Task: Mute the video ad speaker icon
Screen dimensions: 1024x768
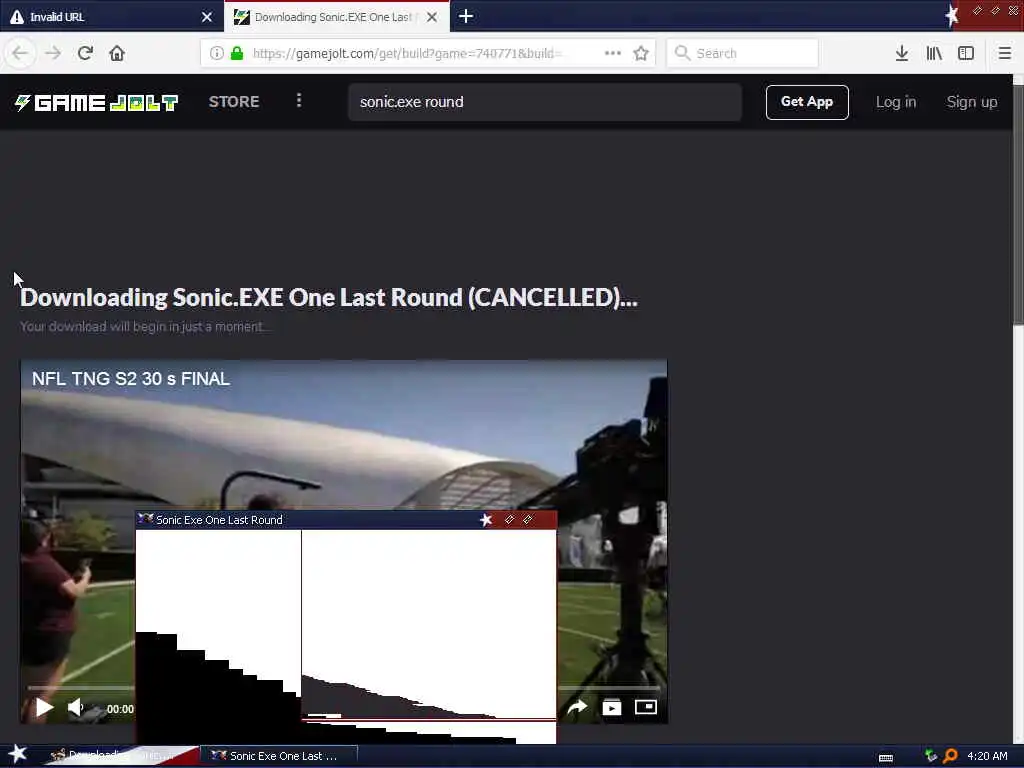Action: coord(76,707)
